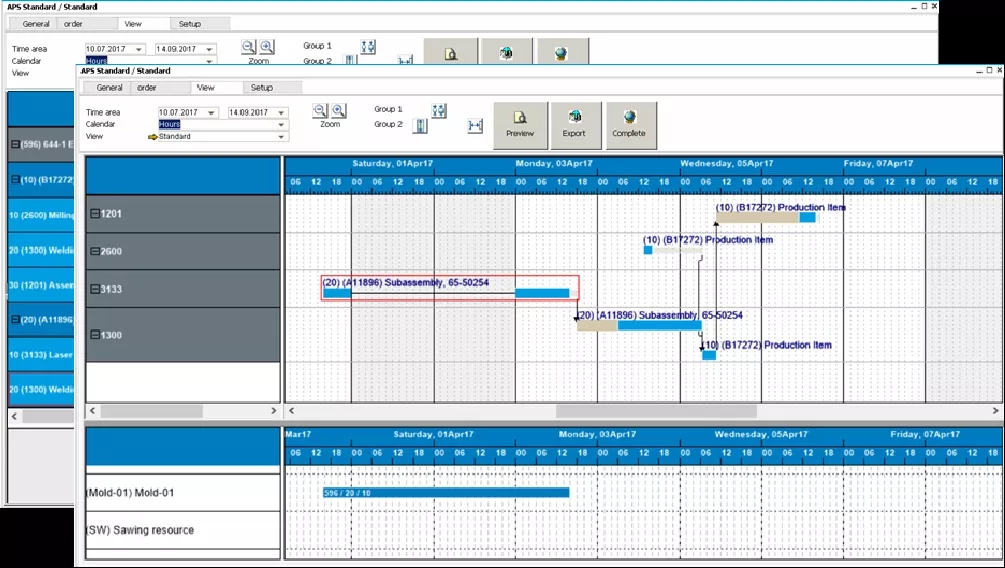
Task: Zoom out icon in back window
Action: coord(249,46)
